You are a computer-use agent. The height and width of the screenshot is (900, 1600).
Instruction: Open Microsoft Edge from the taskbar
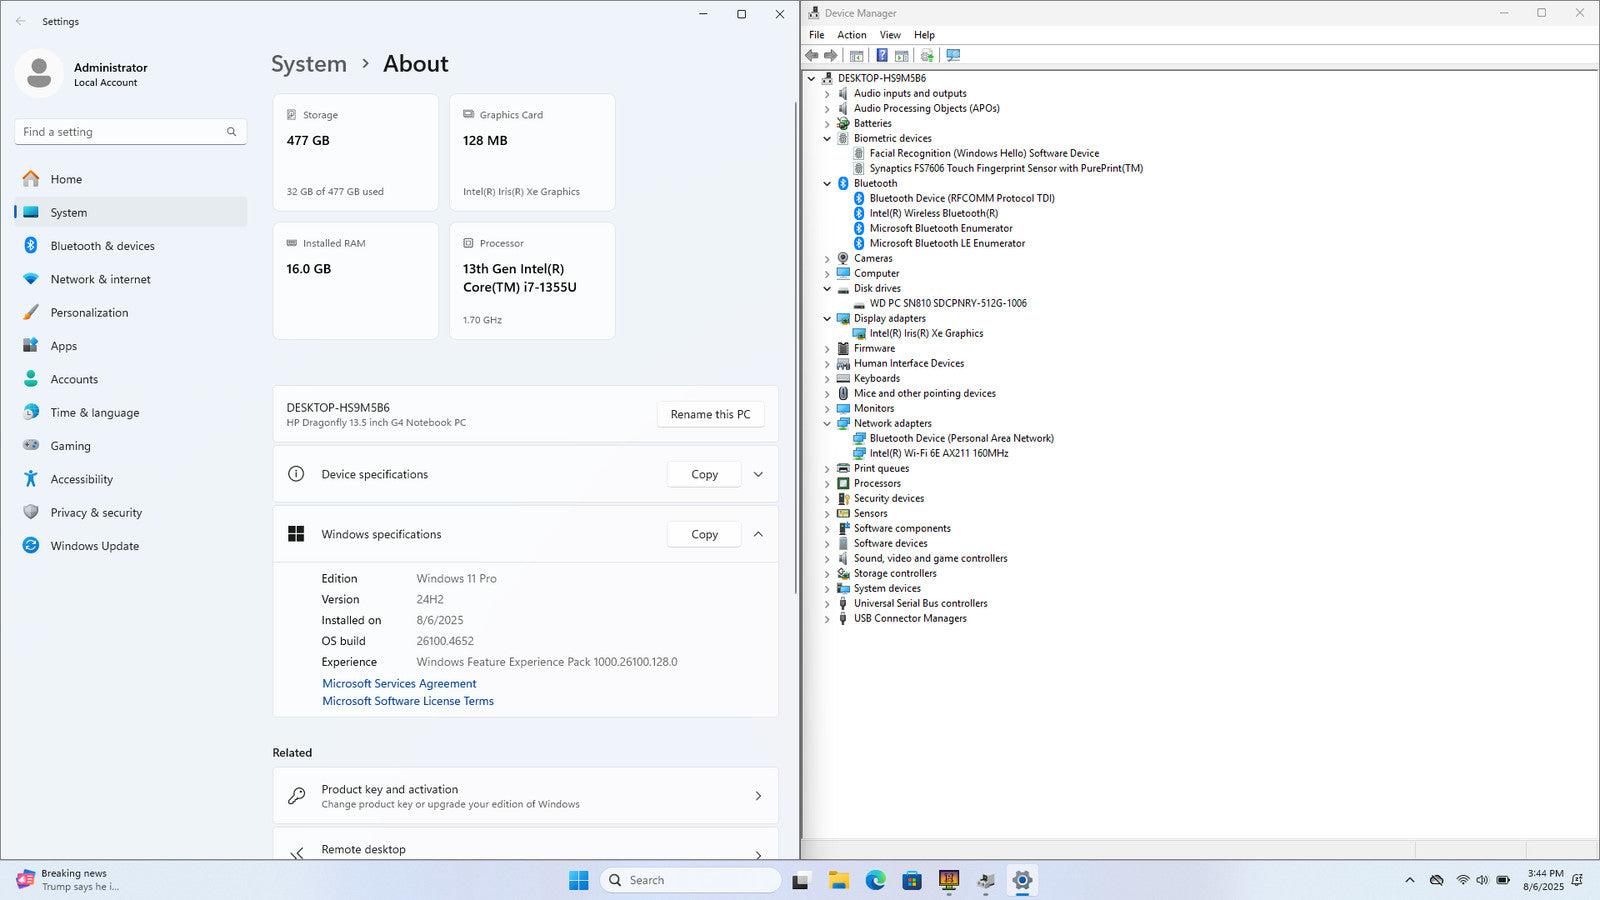(x=875, y=880)
